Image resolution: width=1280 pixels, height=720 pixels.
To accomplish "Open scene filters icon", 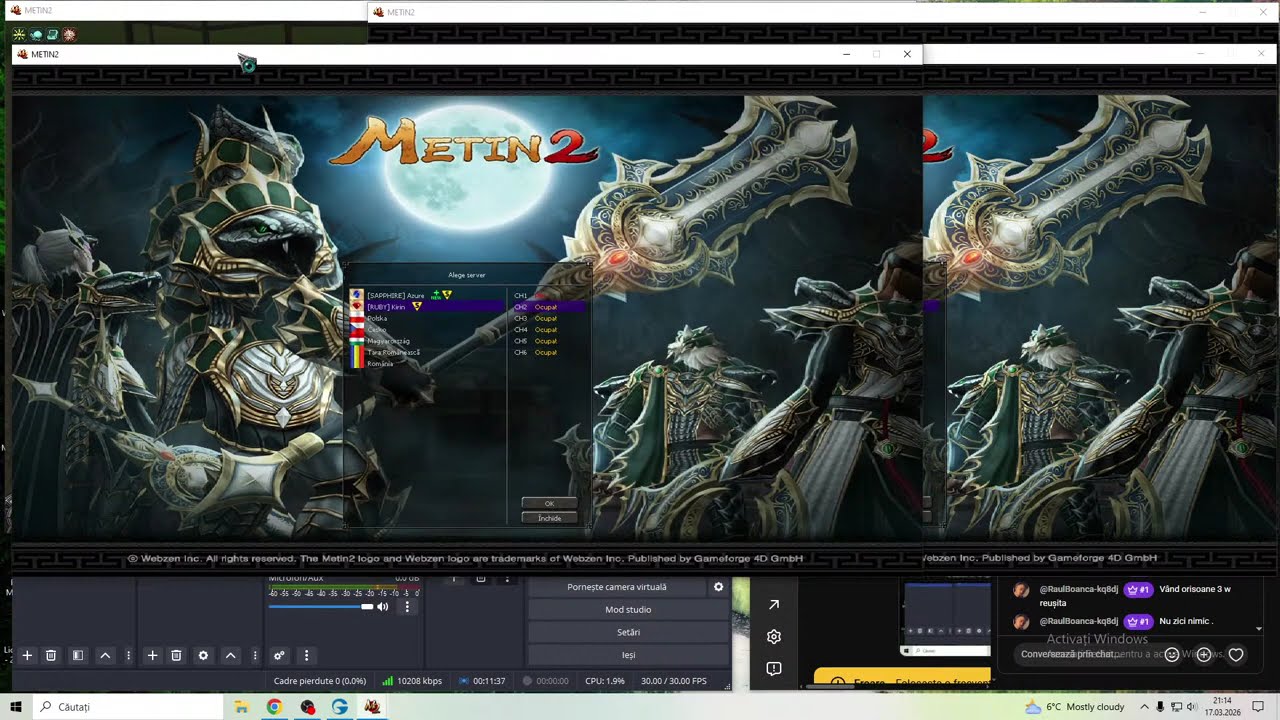I will 77,656.
